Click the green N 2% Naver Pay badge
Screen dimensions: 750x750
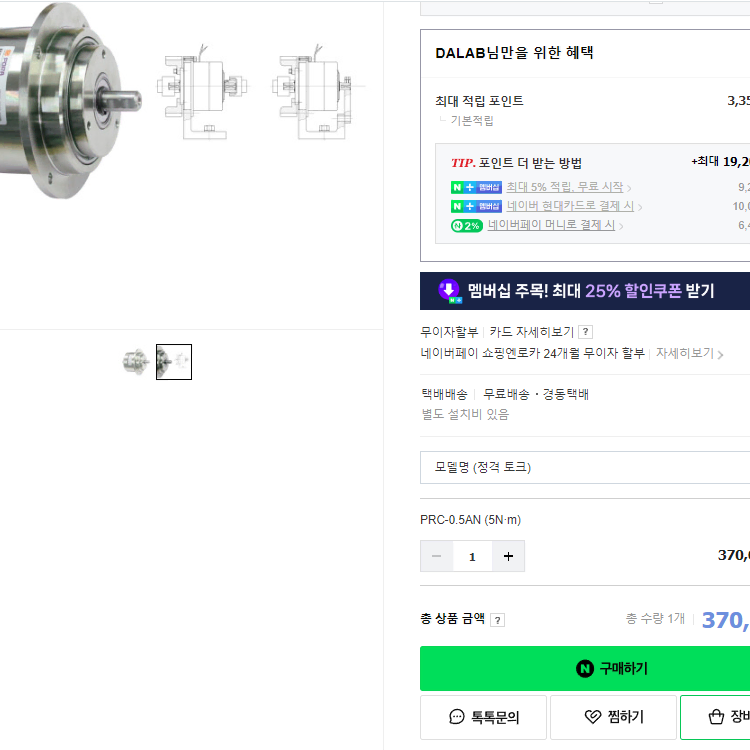(x=466, y=225)
